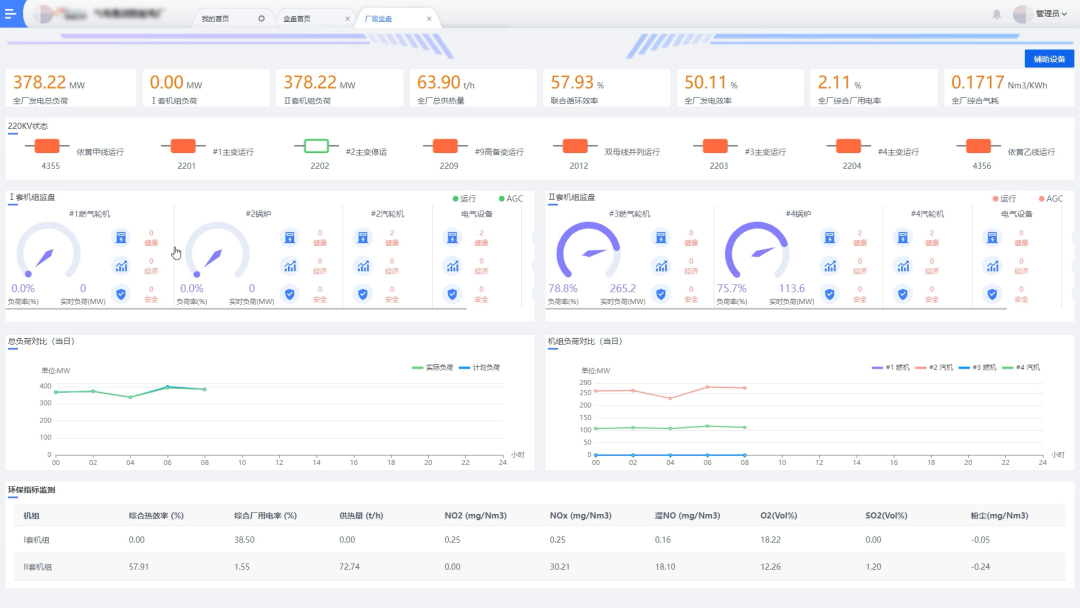Switch to the 我的首页 tab
Screen dimensions: 1080x608
tap(215, 19)
